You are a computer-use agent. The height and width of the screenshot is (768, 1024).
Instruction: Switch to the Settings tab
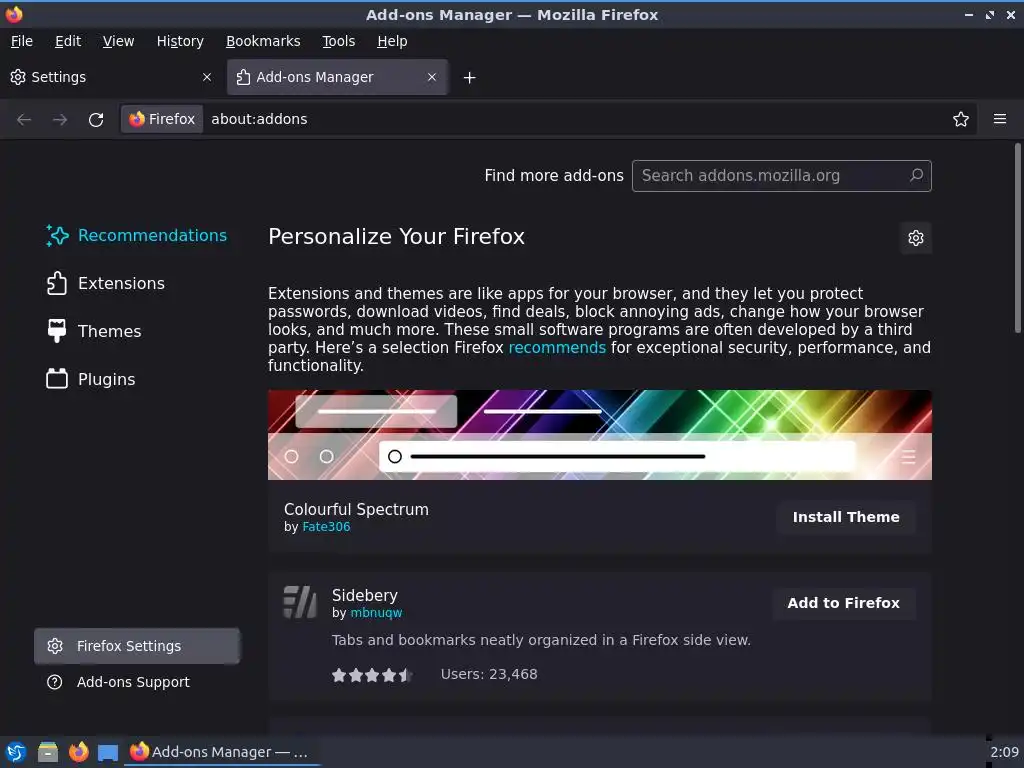click(x=111, y=77)
